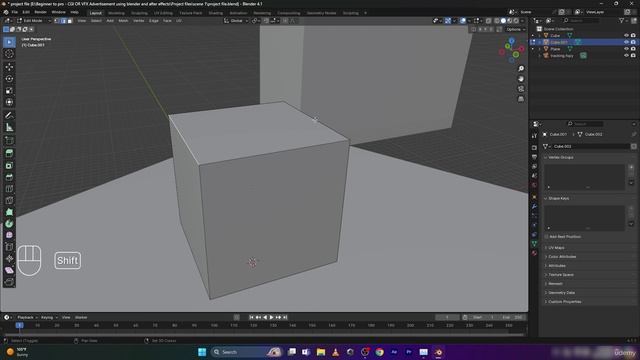640x360 pixels.
Task: Select the Spin tool
Action: tap(9, 224)
